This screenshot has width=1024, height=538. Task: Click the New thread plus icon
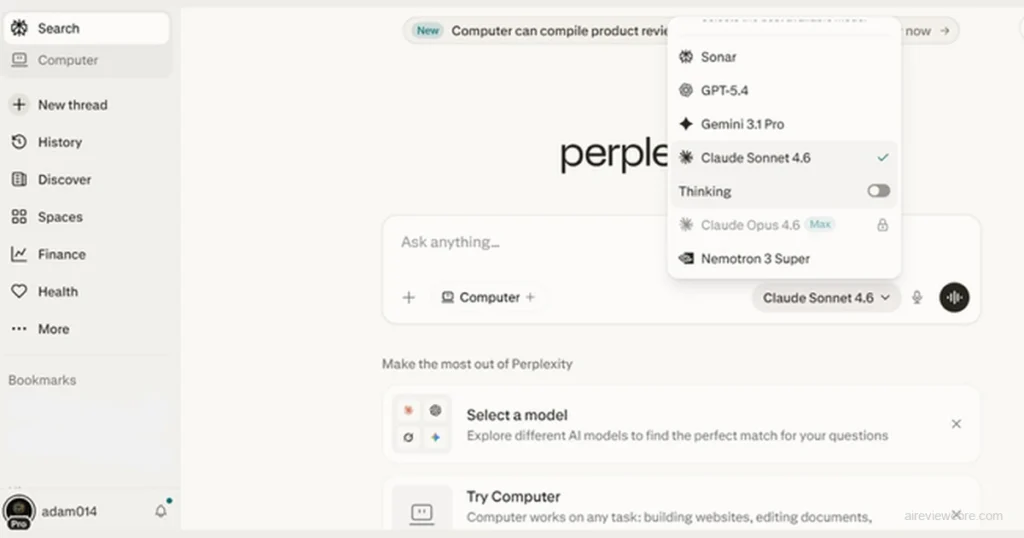[19, 104]
